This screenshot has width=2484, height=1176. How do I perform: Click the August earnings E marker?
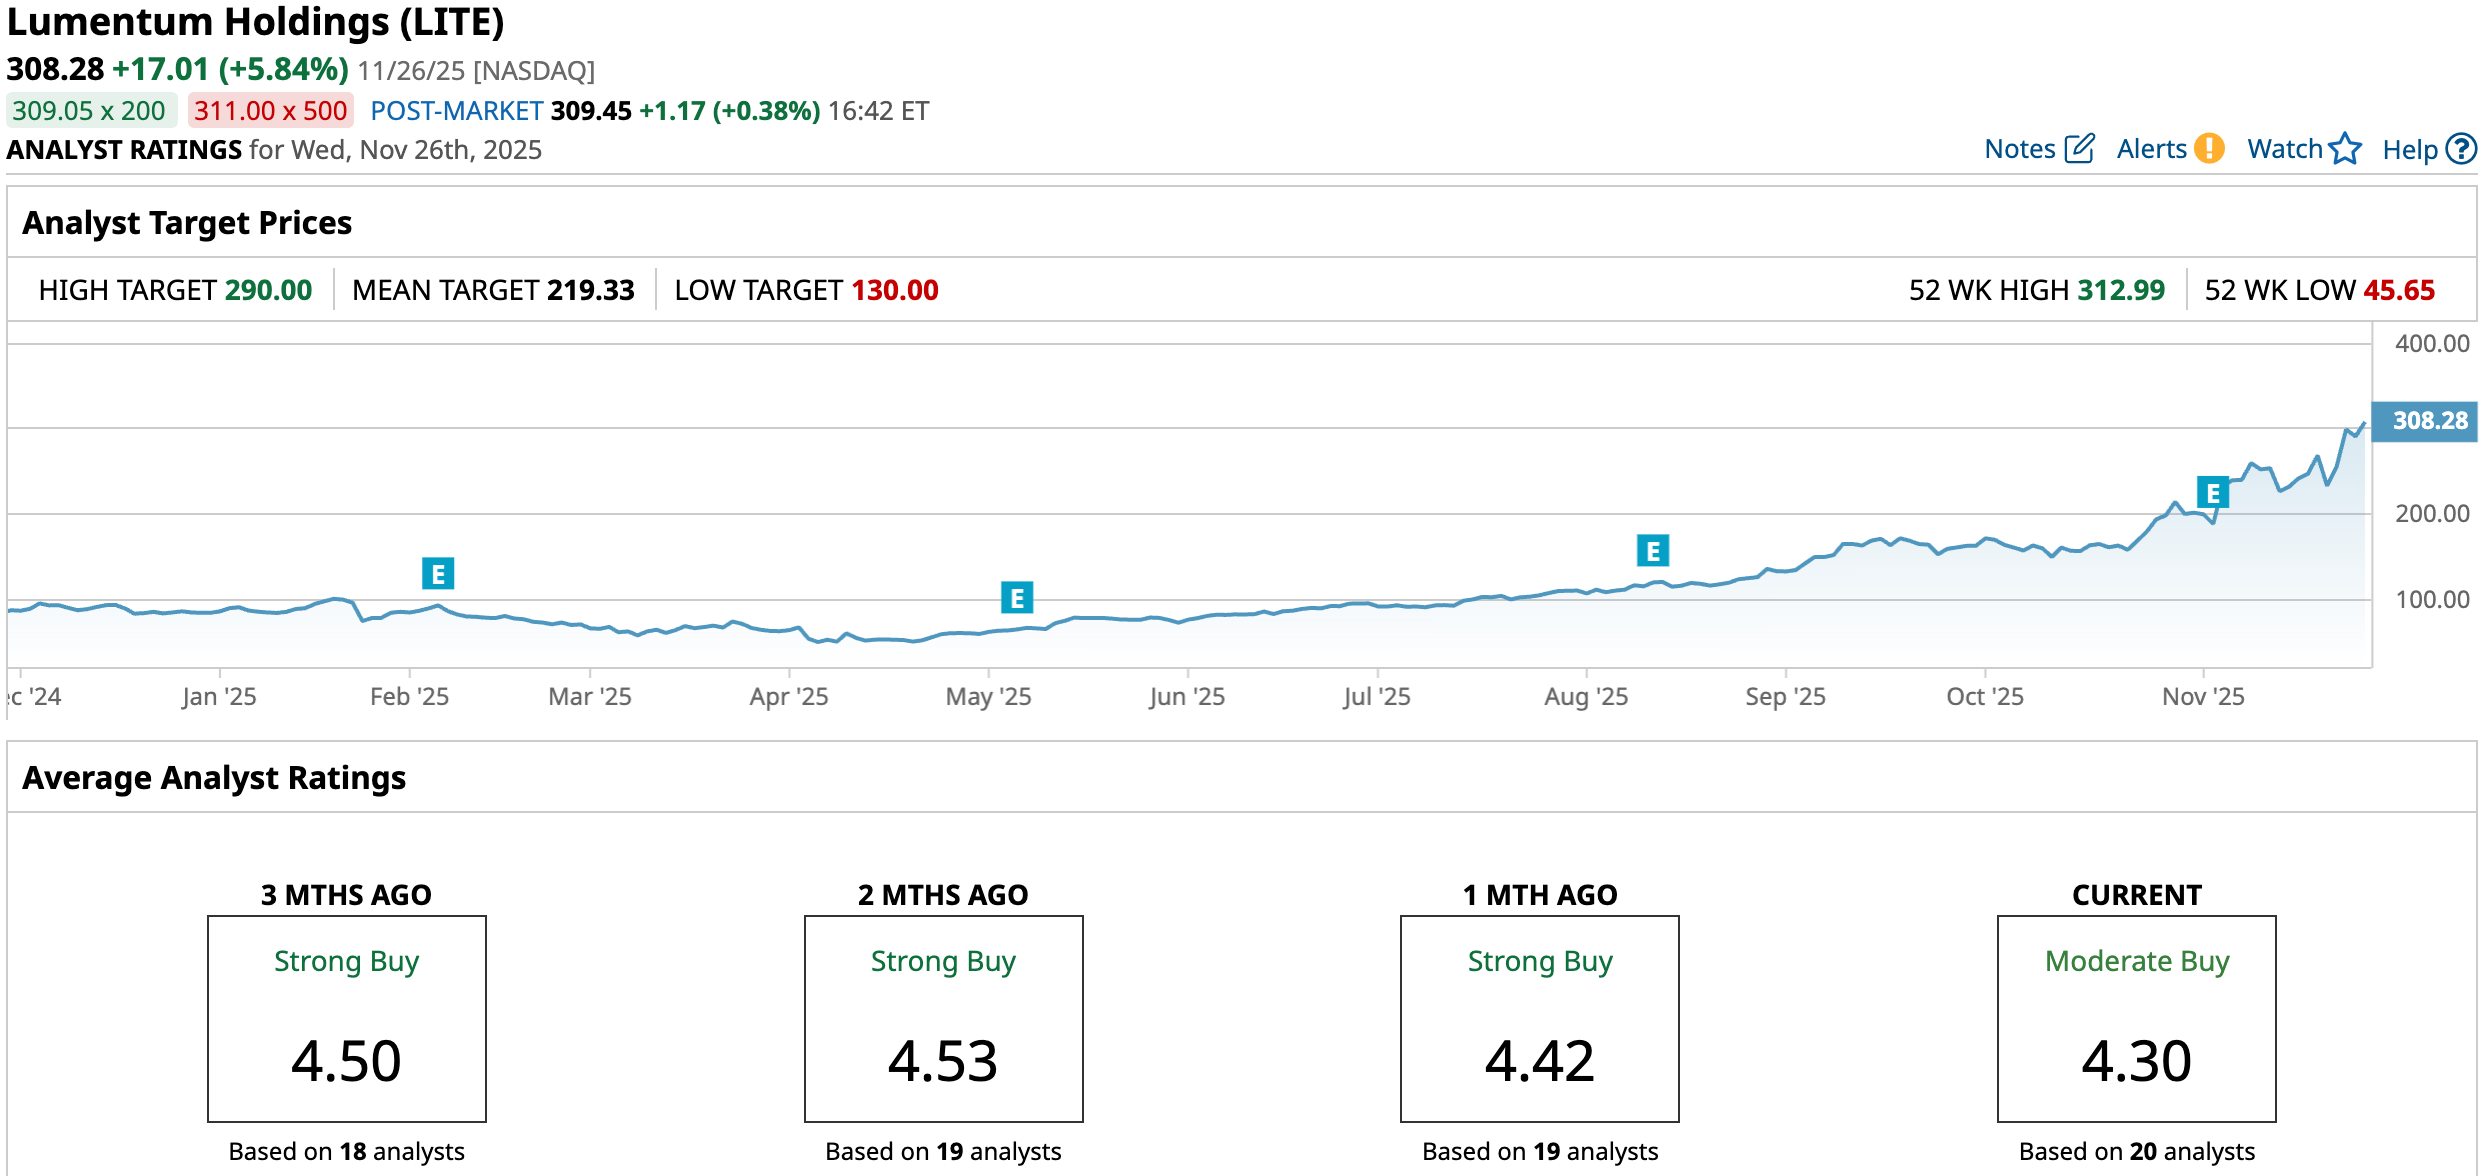(1653, 551)
